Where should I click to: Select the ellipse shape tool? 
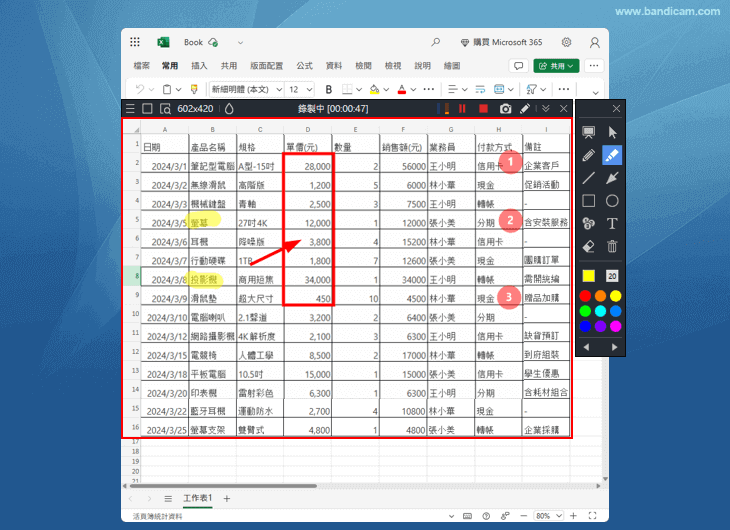pyautogui.click(x=612, y=201)
